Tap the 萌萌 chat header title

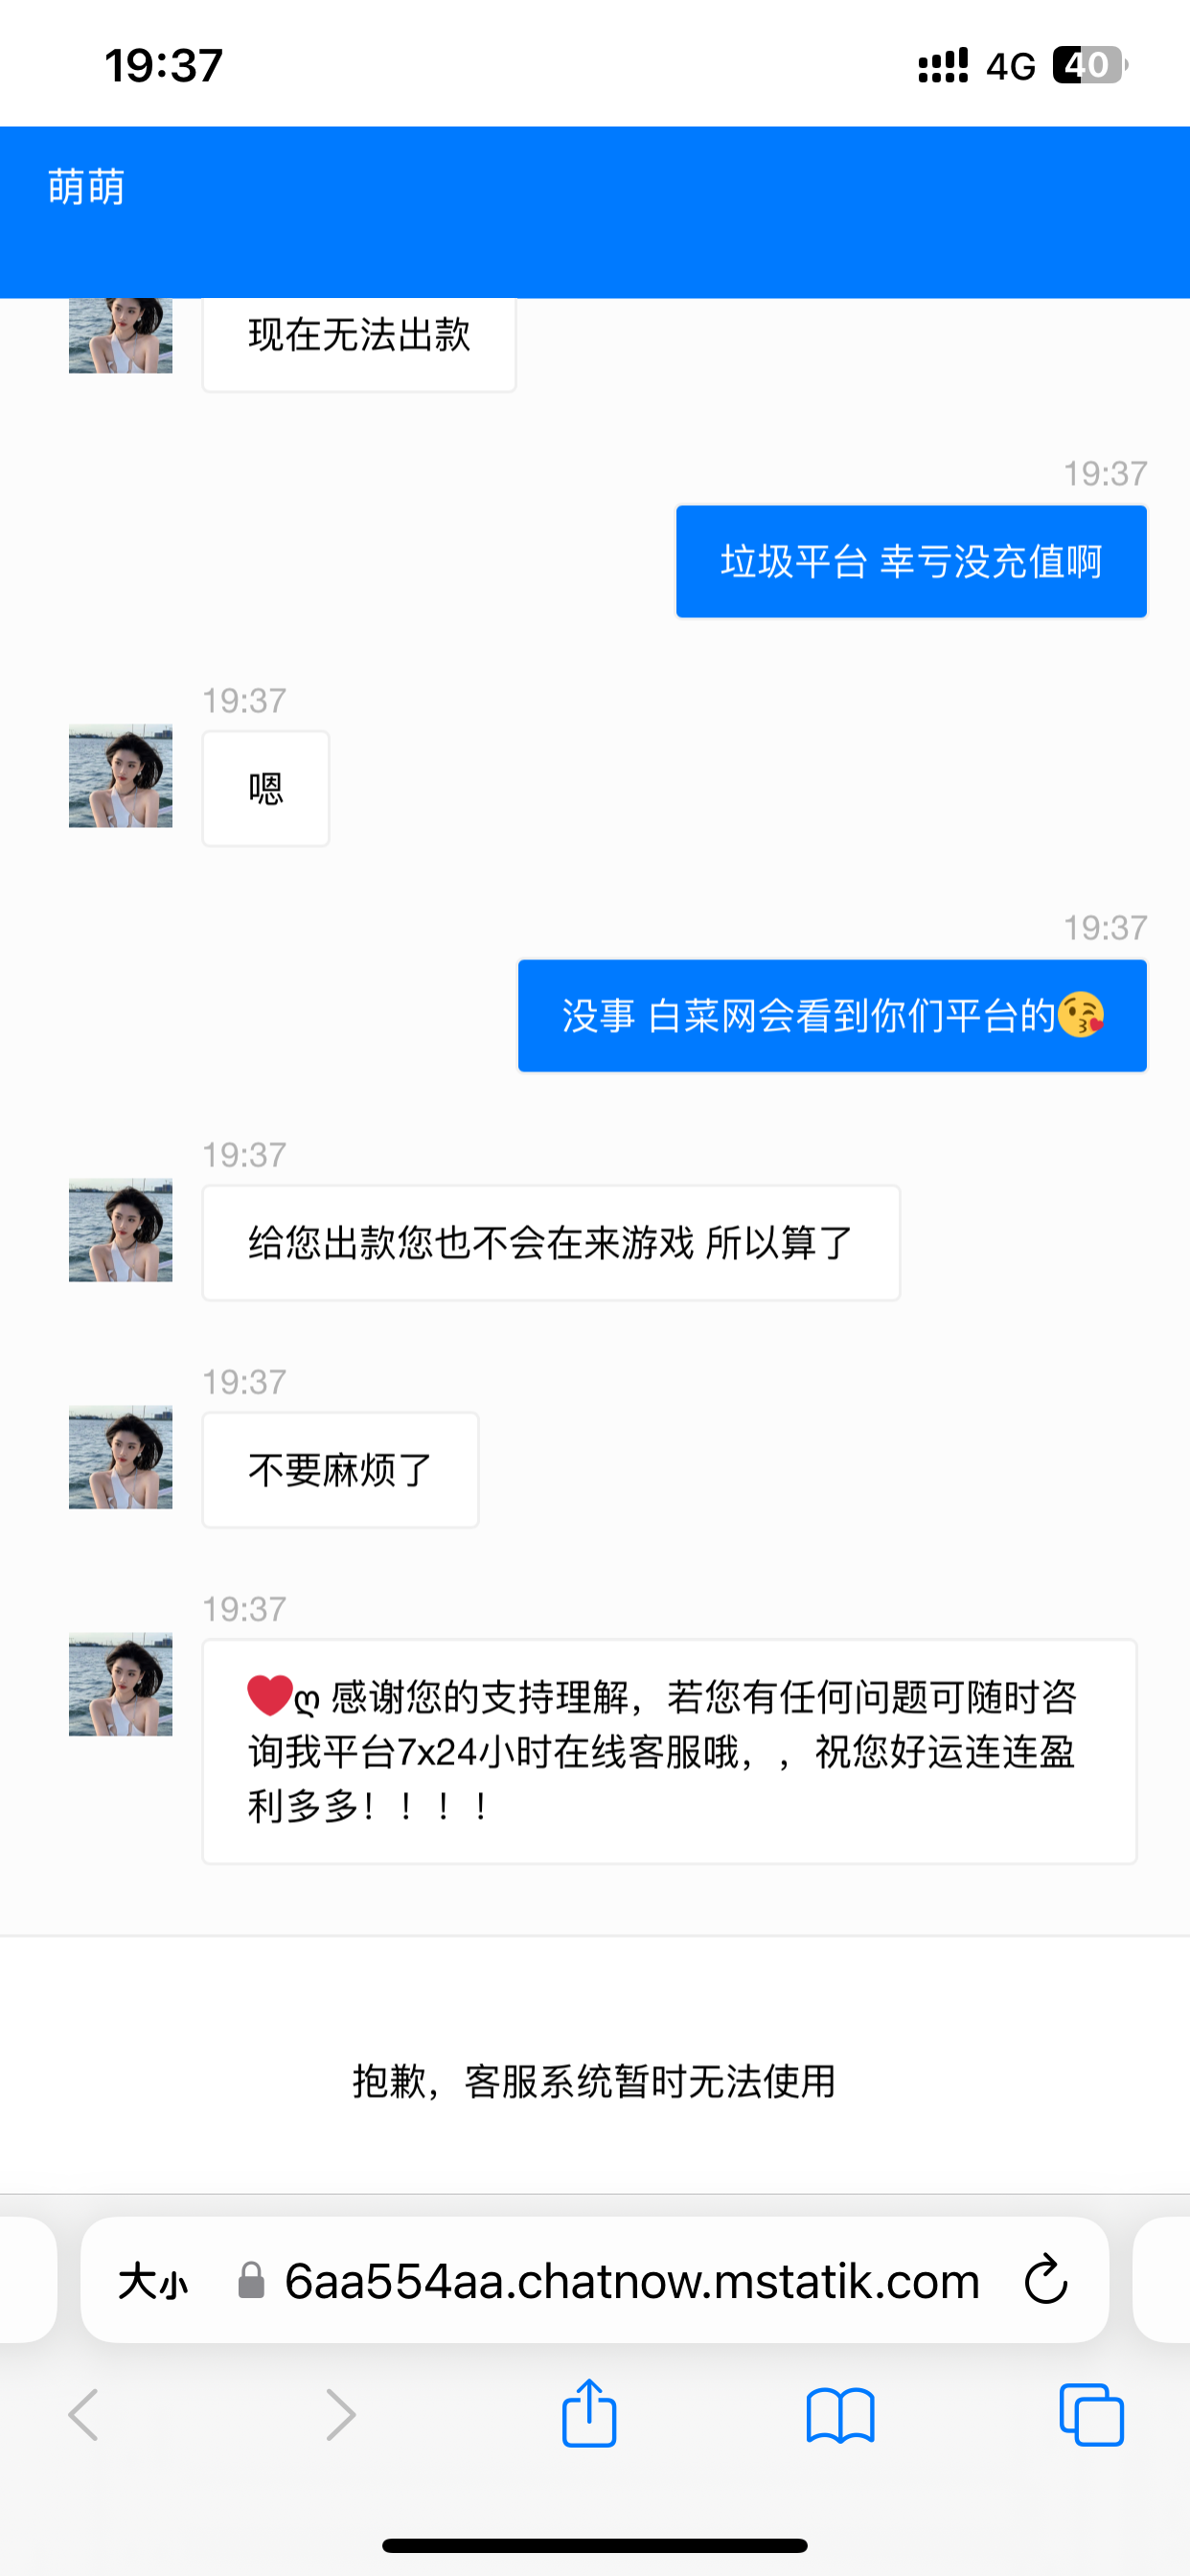tap(87, 187)
